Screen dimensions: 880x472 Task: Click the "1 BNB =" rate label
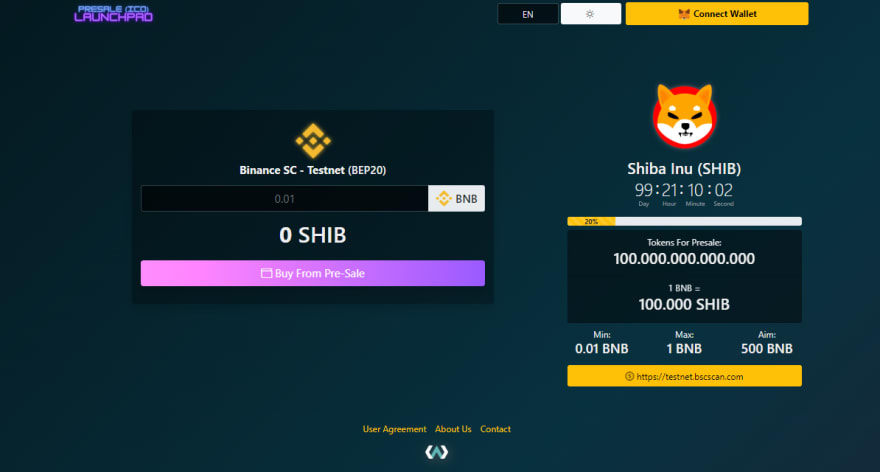(x=684, y=288)
